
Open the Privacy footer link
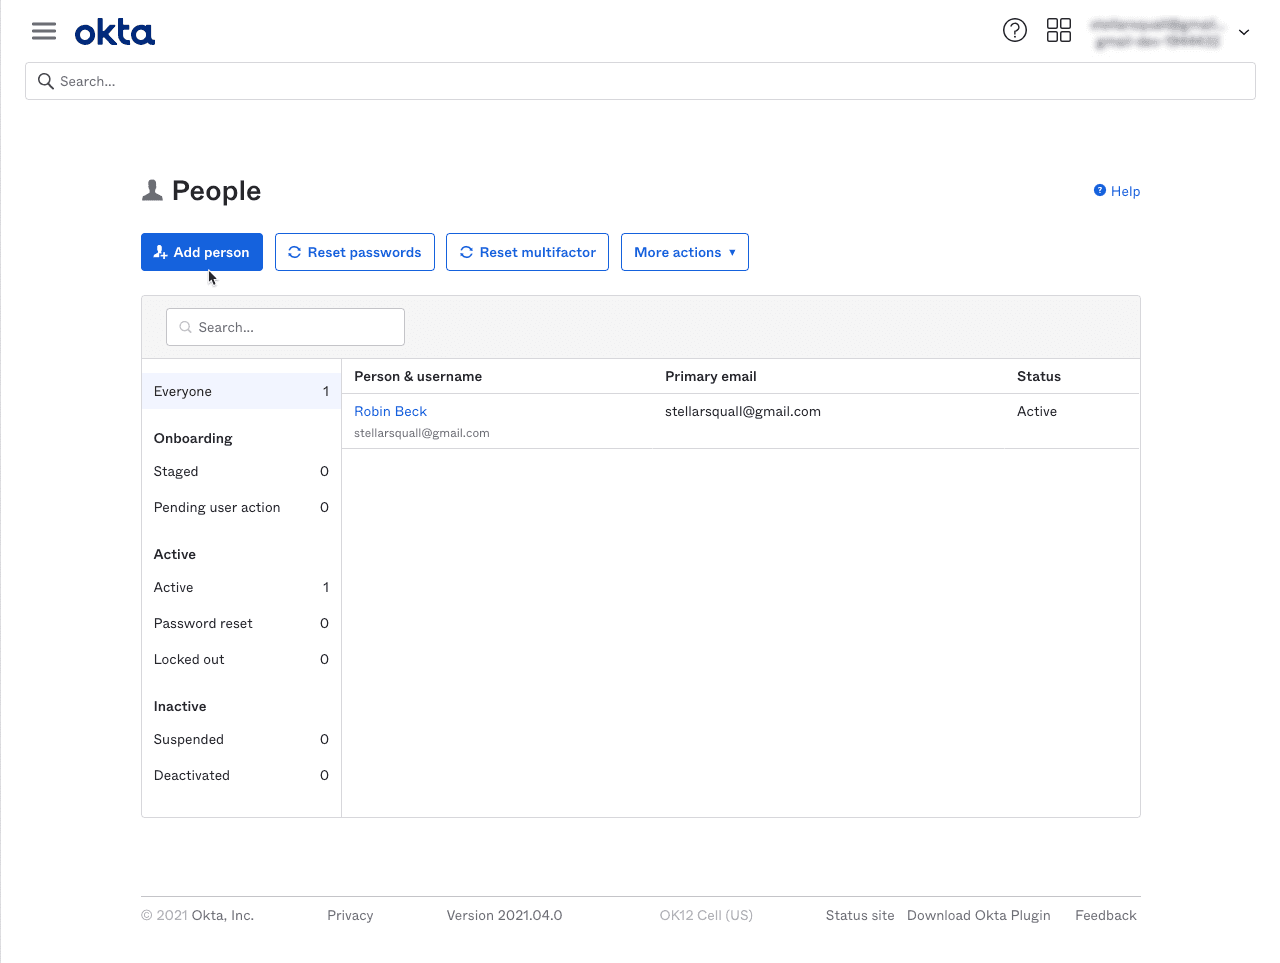[x=350, y=915]
